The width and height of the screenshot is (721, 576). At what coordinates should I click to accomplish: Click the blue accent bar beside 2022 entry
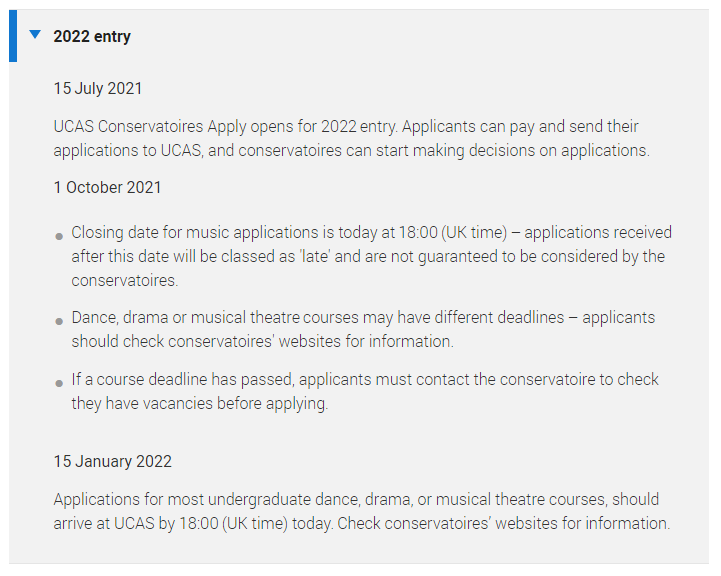(13, 36)
